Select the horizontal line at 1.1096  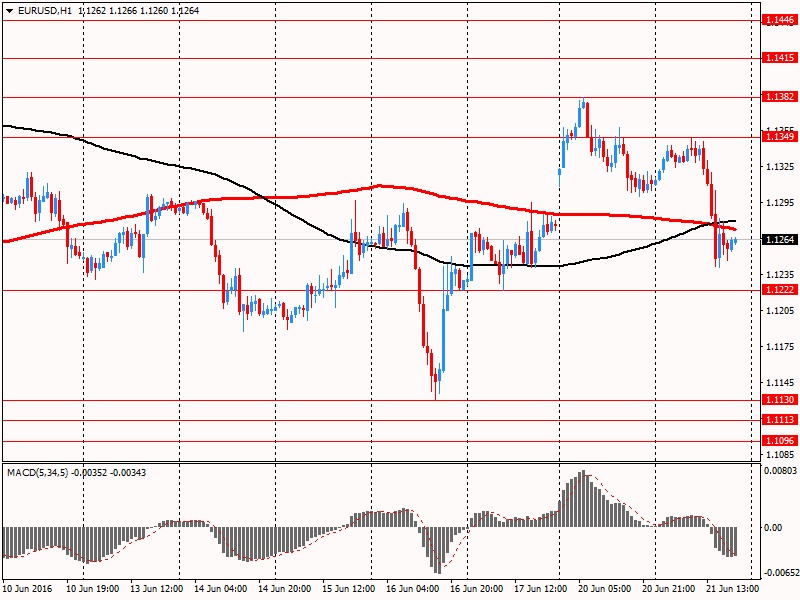tap(382, 441)
